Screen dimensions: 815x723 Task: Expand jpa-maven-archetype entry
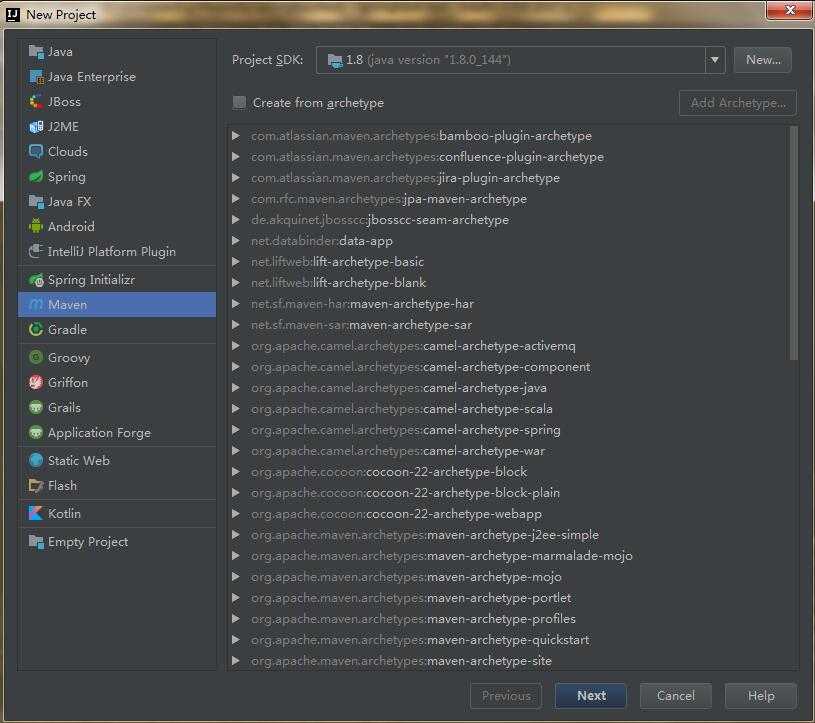pos(235,199)
